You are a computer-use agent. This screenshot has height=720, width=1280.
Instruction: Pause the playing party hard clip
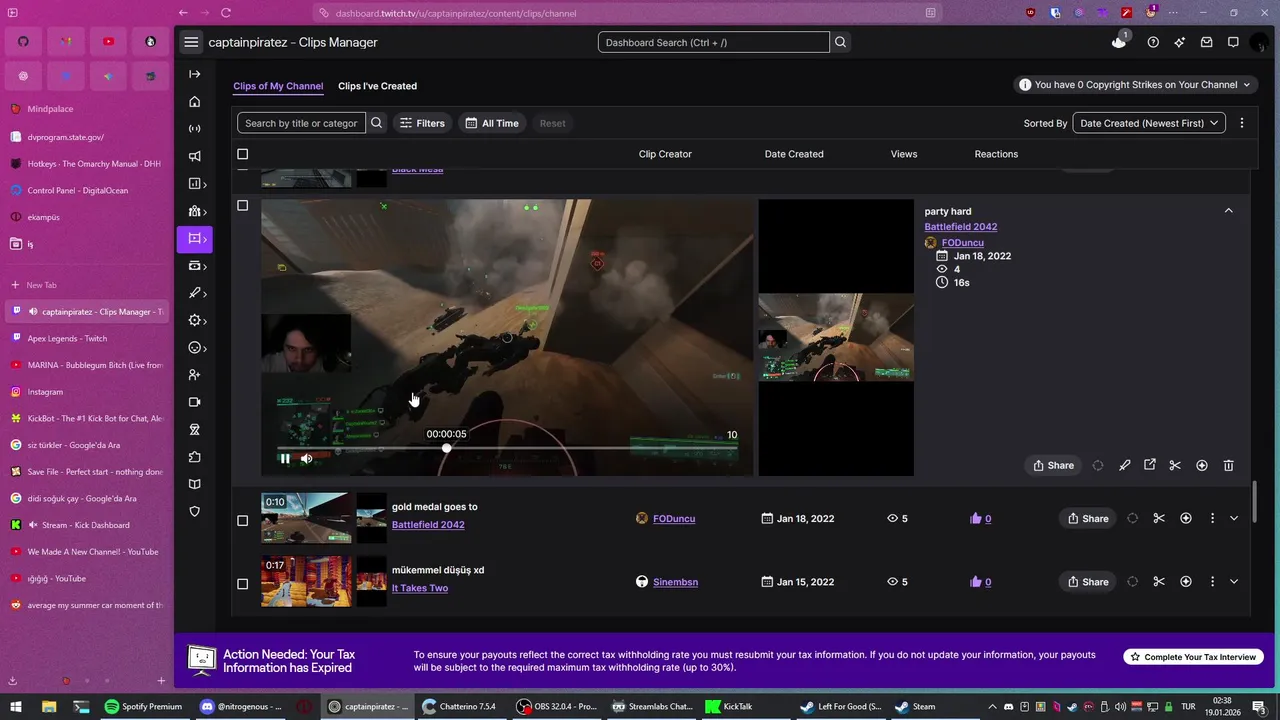coord(285,458)
